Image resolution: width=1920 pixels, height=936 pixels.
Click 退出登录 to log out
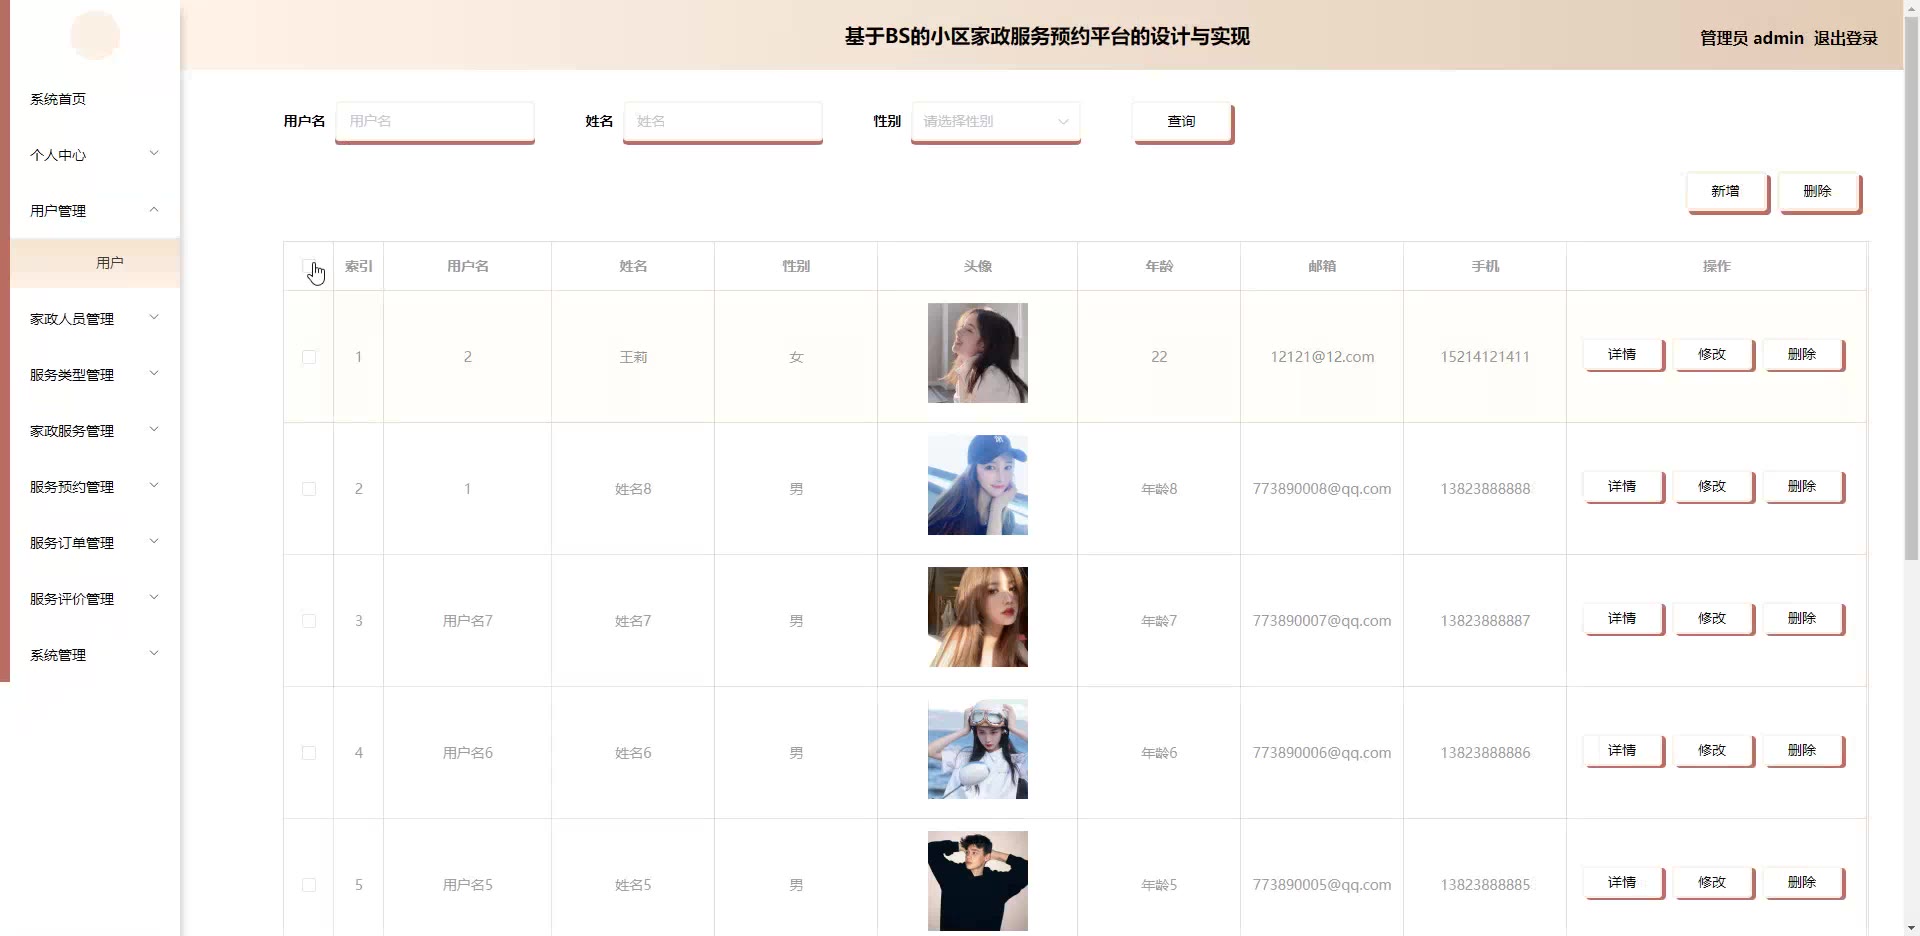(x=1846, y=38)
